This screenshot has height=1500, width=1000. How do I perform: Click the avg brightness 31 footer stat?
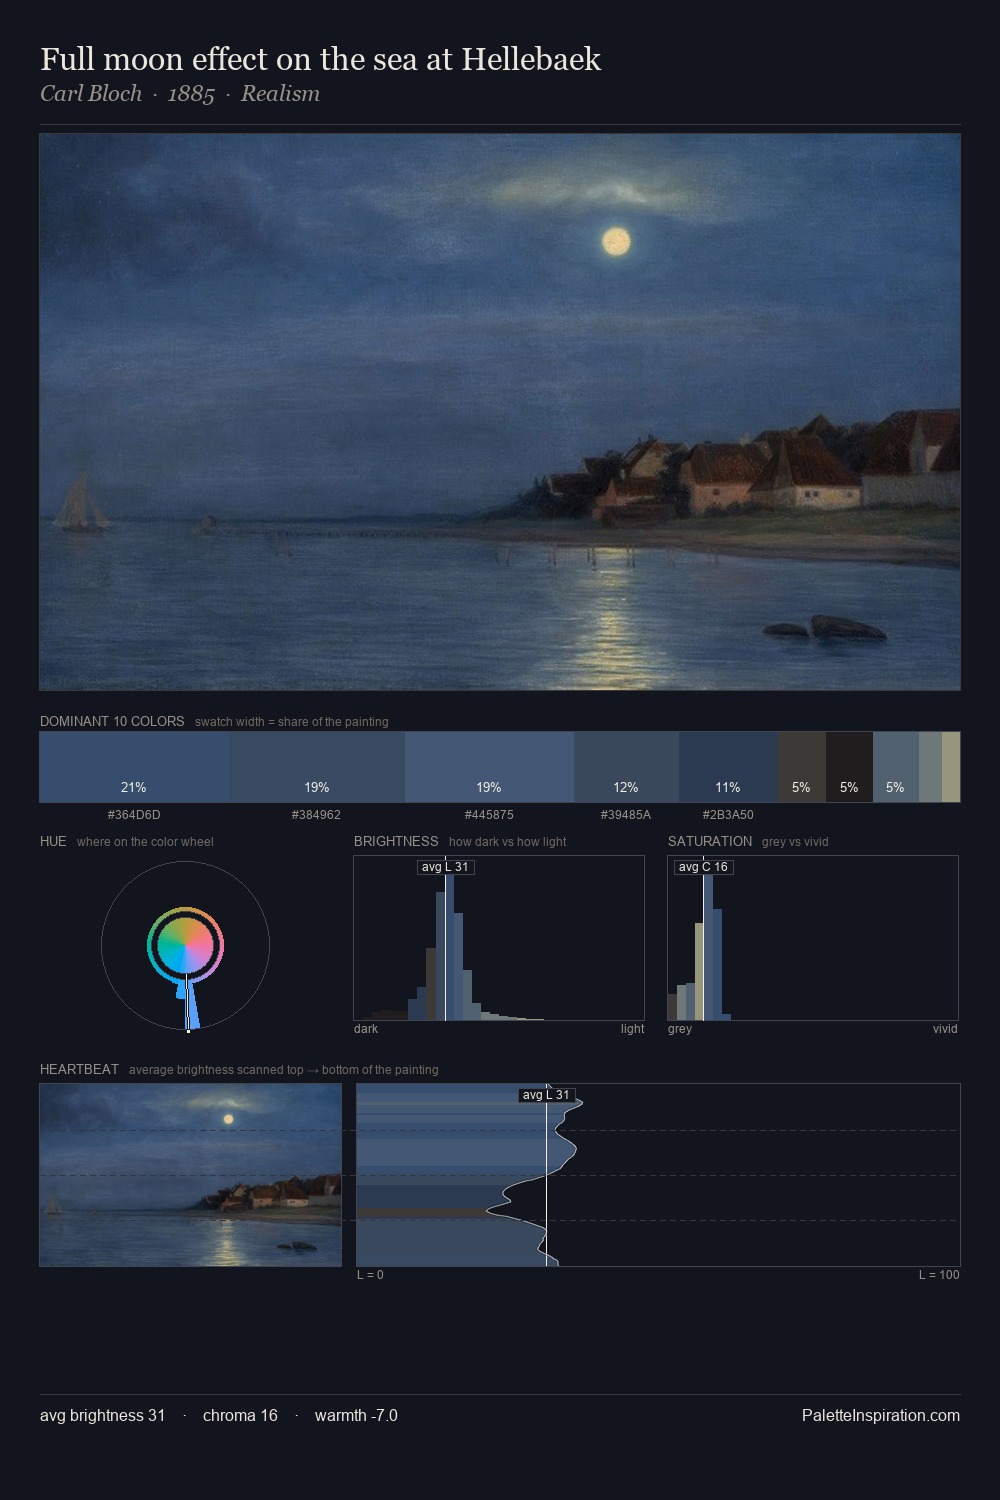103,1415
